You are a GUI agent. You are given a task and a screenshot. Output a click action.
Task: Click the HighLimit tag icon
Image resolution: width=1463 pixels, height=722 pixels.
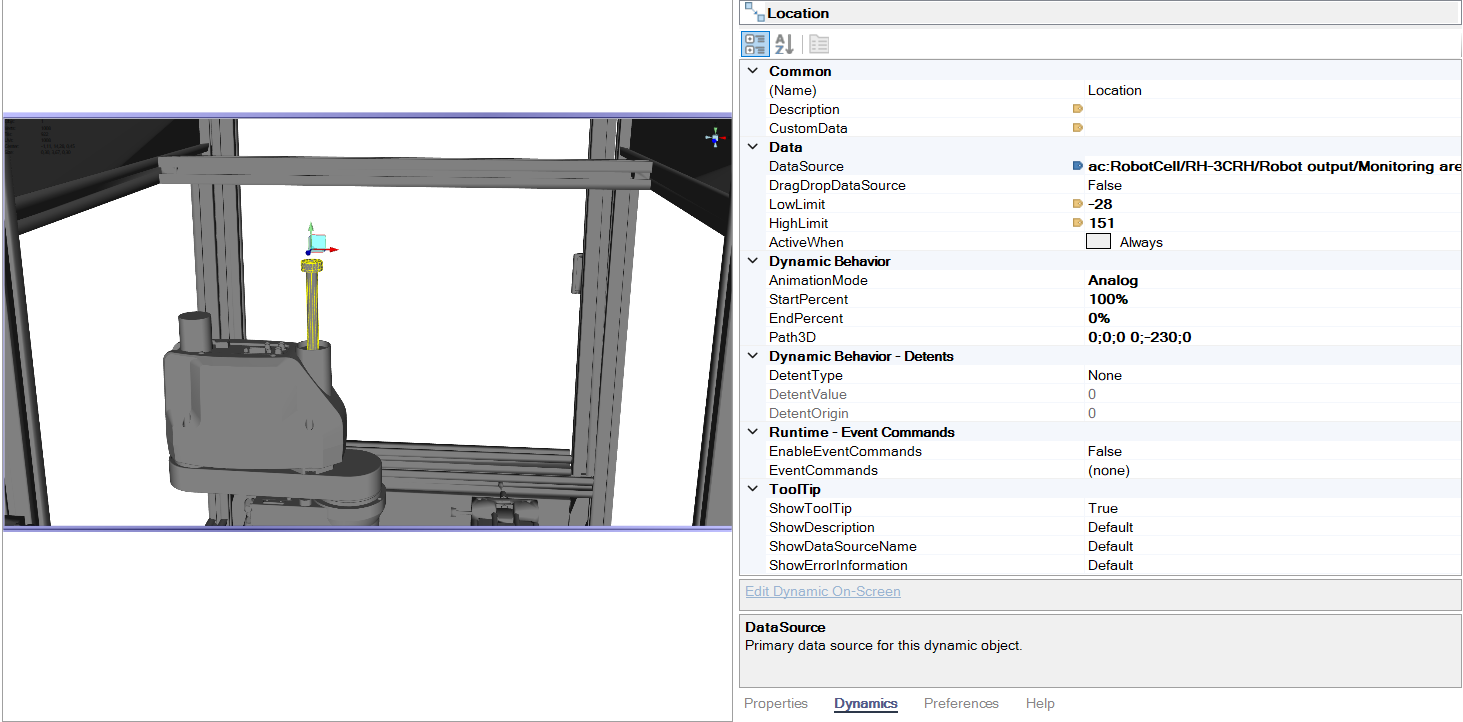tap(1077, 223)
